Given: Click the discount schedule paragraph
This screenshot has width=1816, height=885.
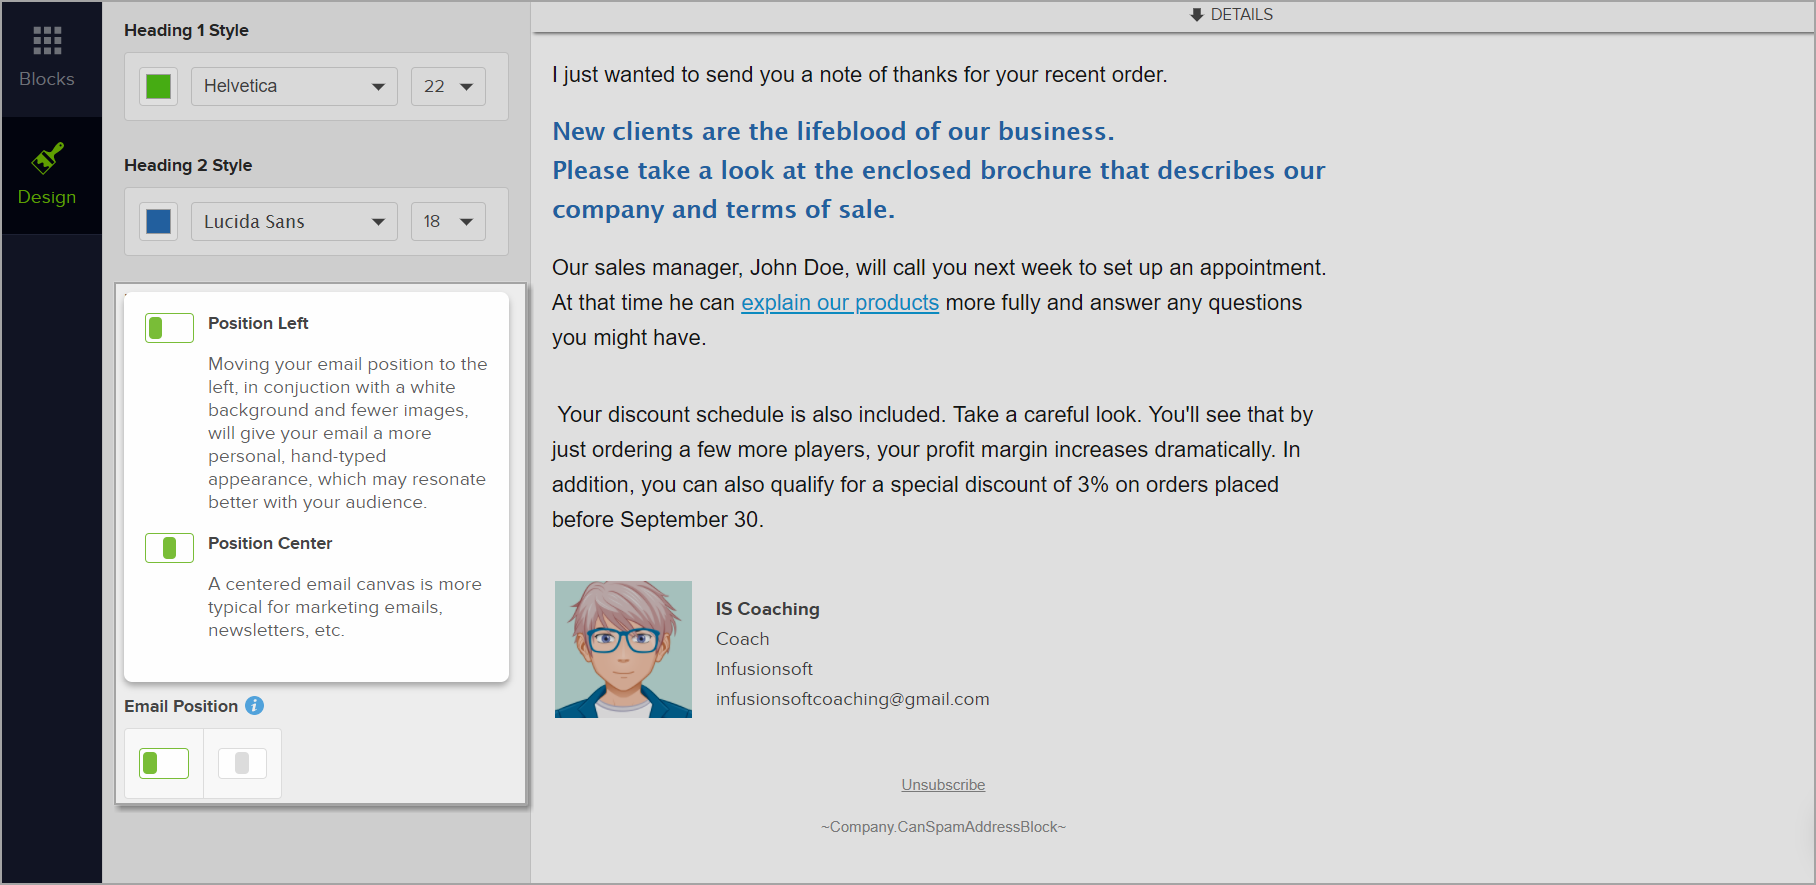Looking at the screenshot, I should [932, 467].
